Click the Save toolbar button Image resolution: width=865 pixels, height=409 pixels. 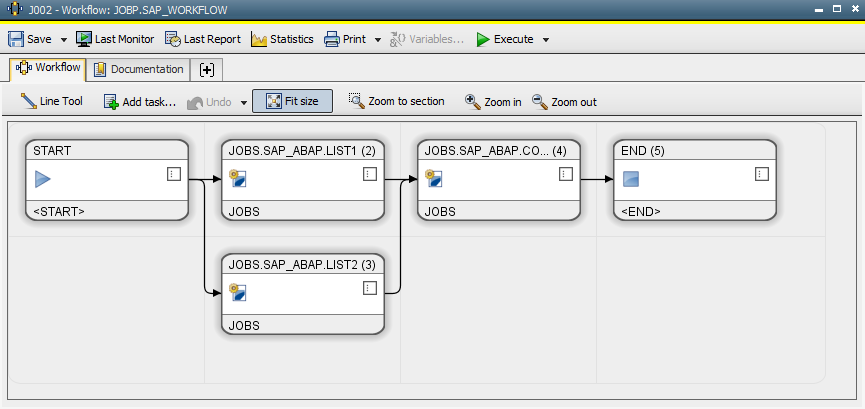coord(30,40)
